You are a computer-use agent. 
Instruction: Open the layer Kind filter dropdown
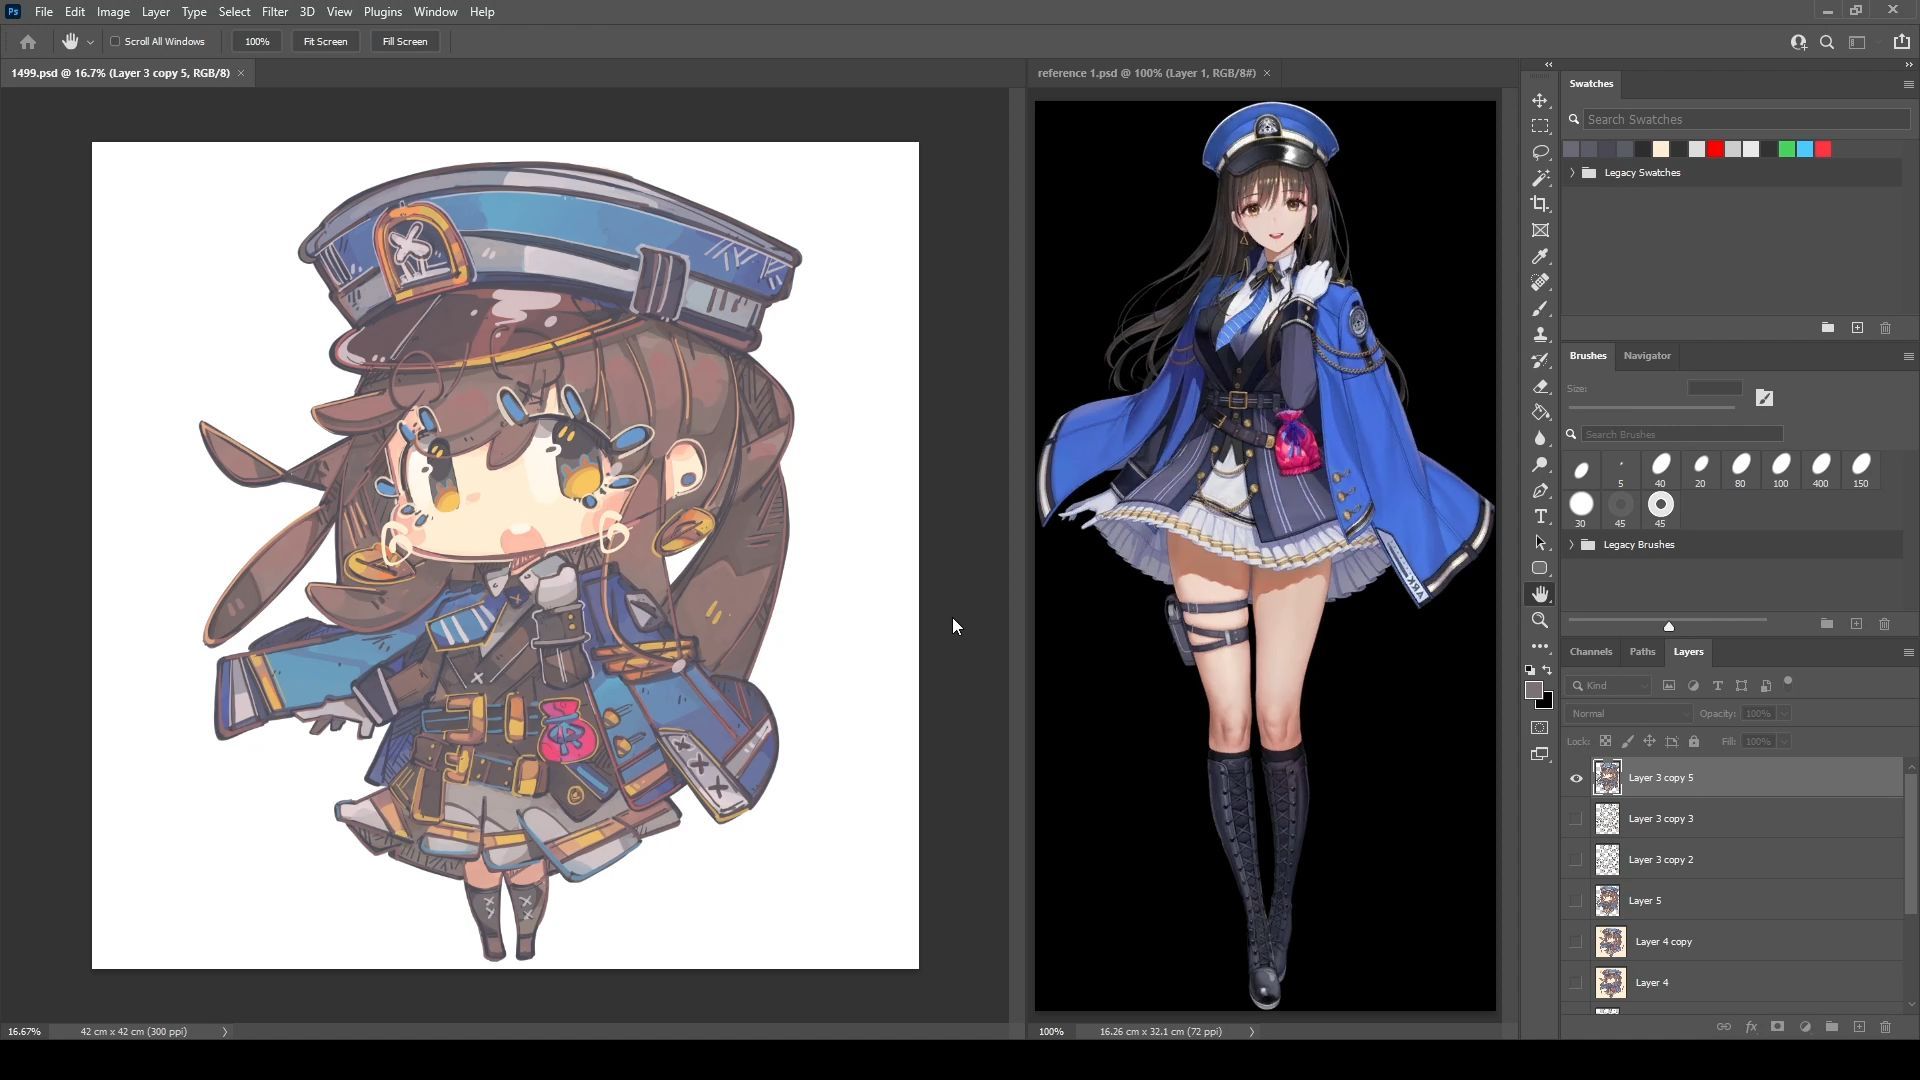pos(1608,686)
